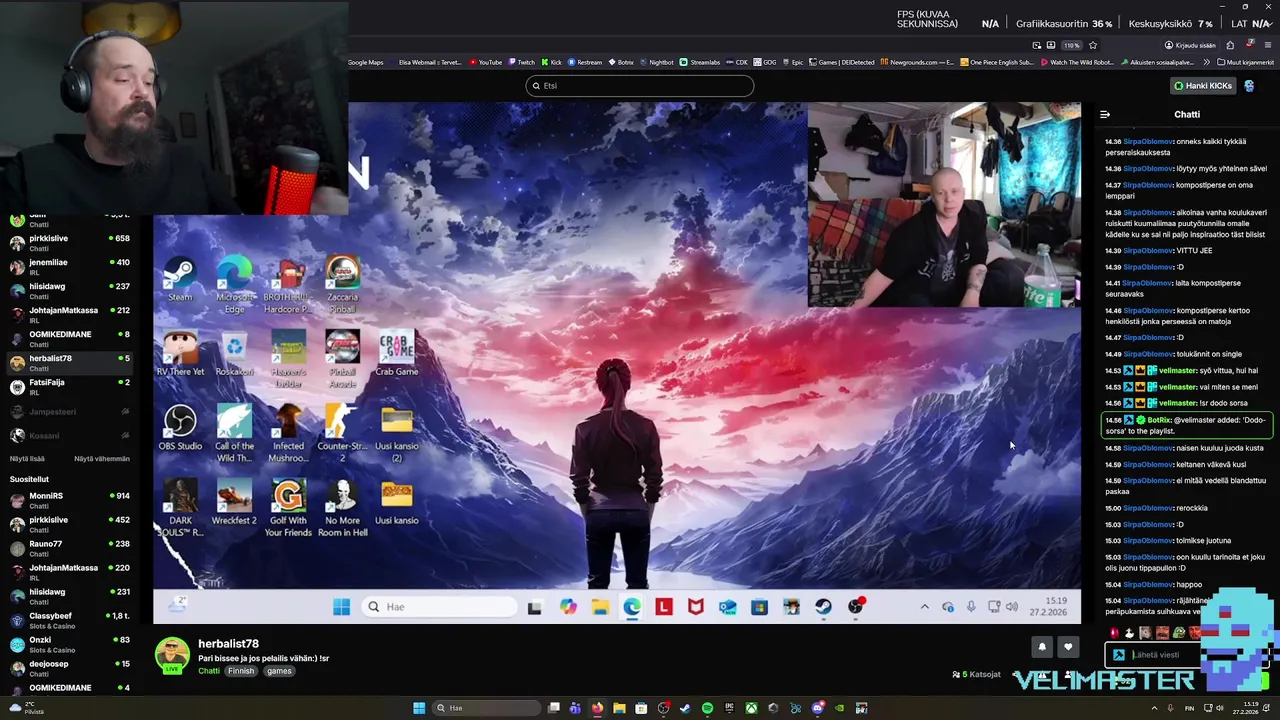Click the notification bell for herbalist78
Image resolution: width=1280 pixels, height=720 pixels.
click(1042, 647)
